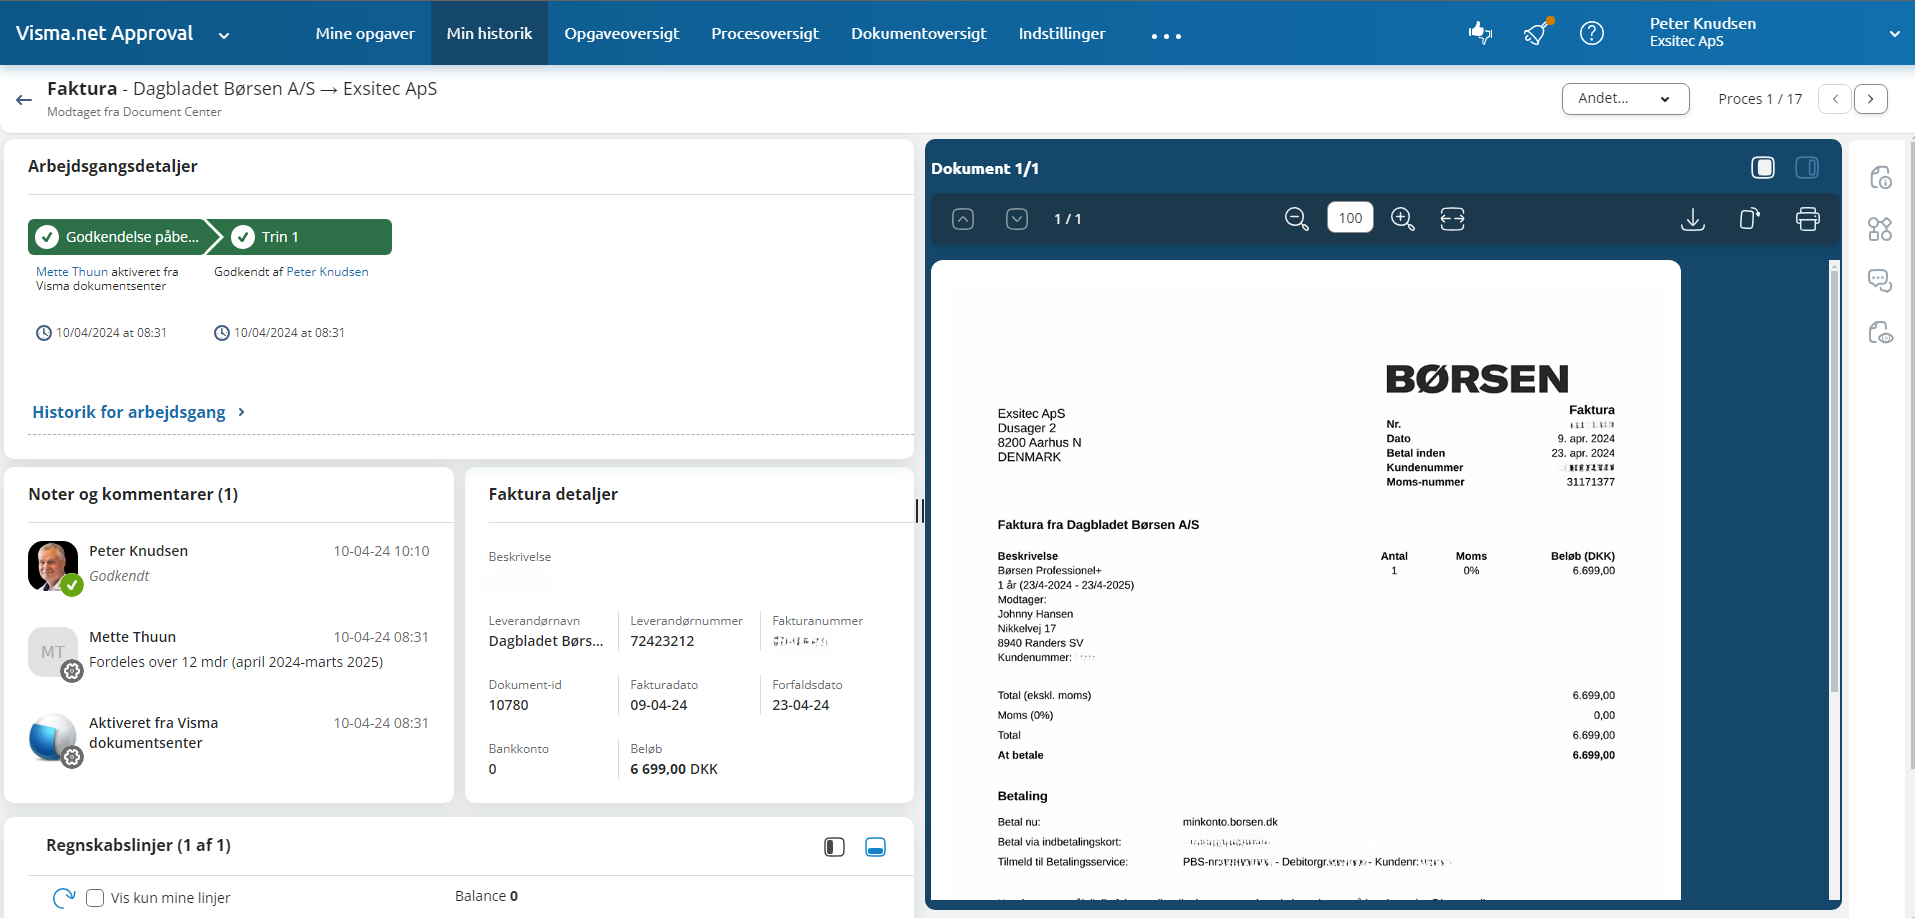Click the MT avatar of Mette Thuun
Screen dimensions: 1915x918
point(53,652)
